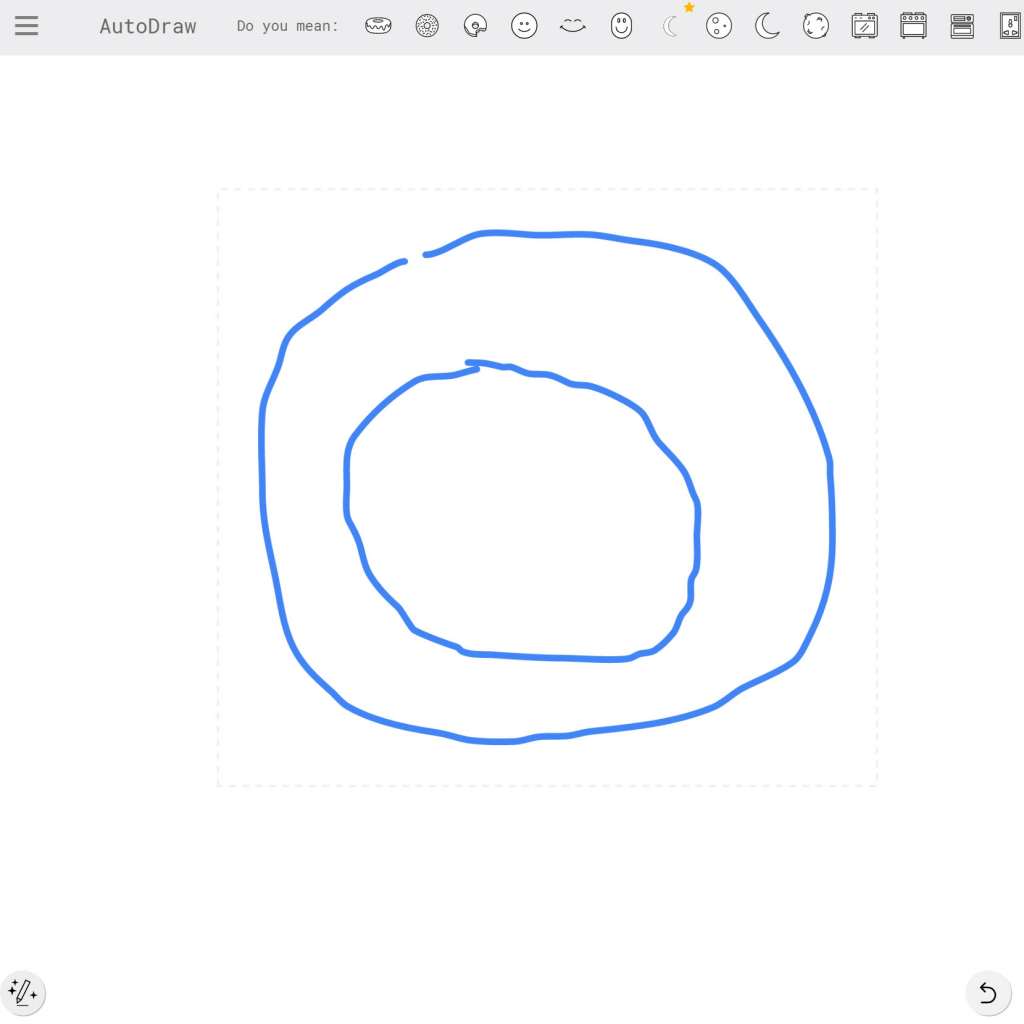Select the large crescent moon suggestion
The image size is (1024, 1024).
[x=767, y=26]
